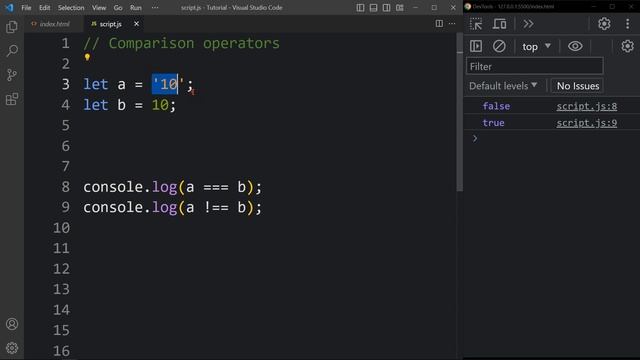The width and height of the screenshot is (640, 360).
Task: Open Console settings gear
Action: tap(627, 46)
